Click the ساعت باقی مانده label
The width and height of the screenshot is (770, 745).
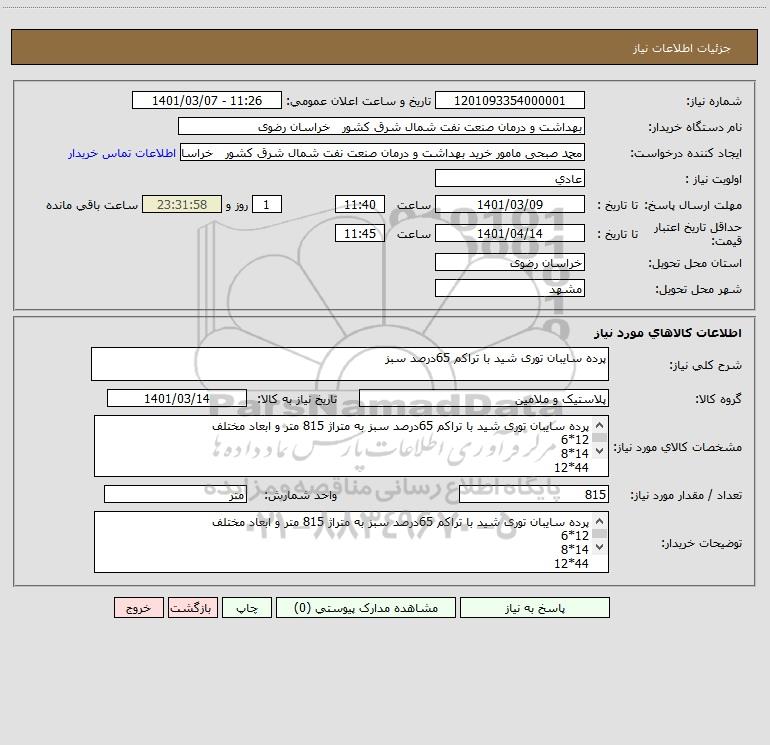coord(92,205)
